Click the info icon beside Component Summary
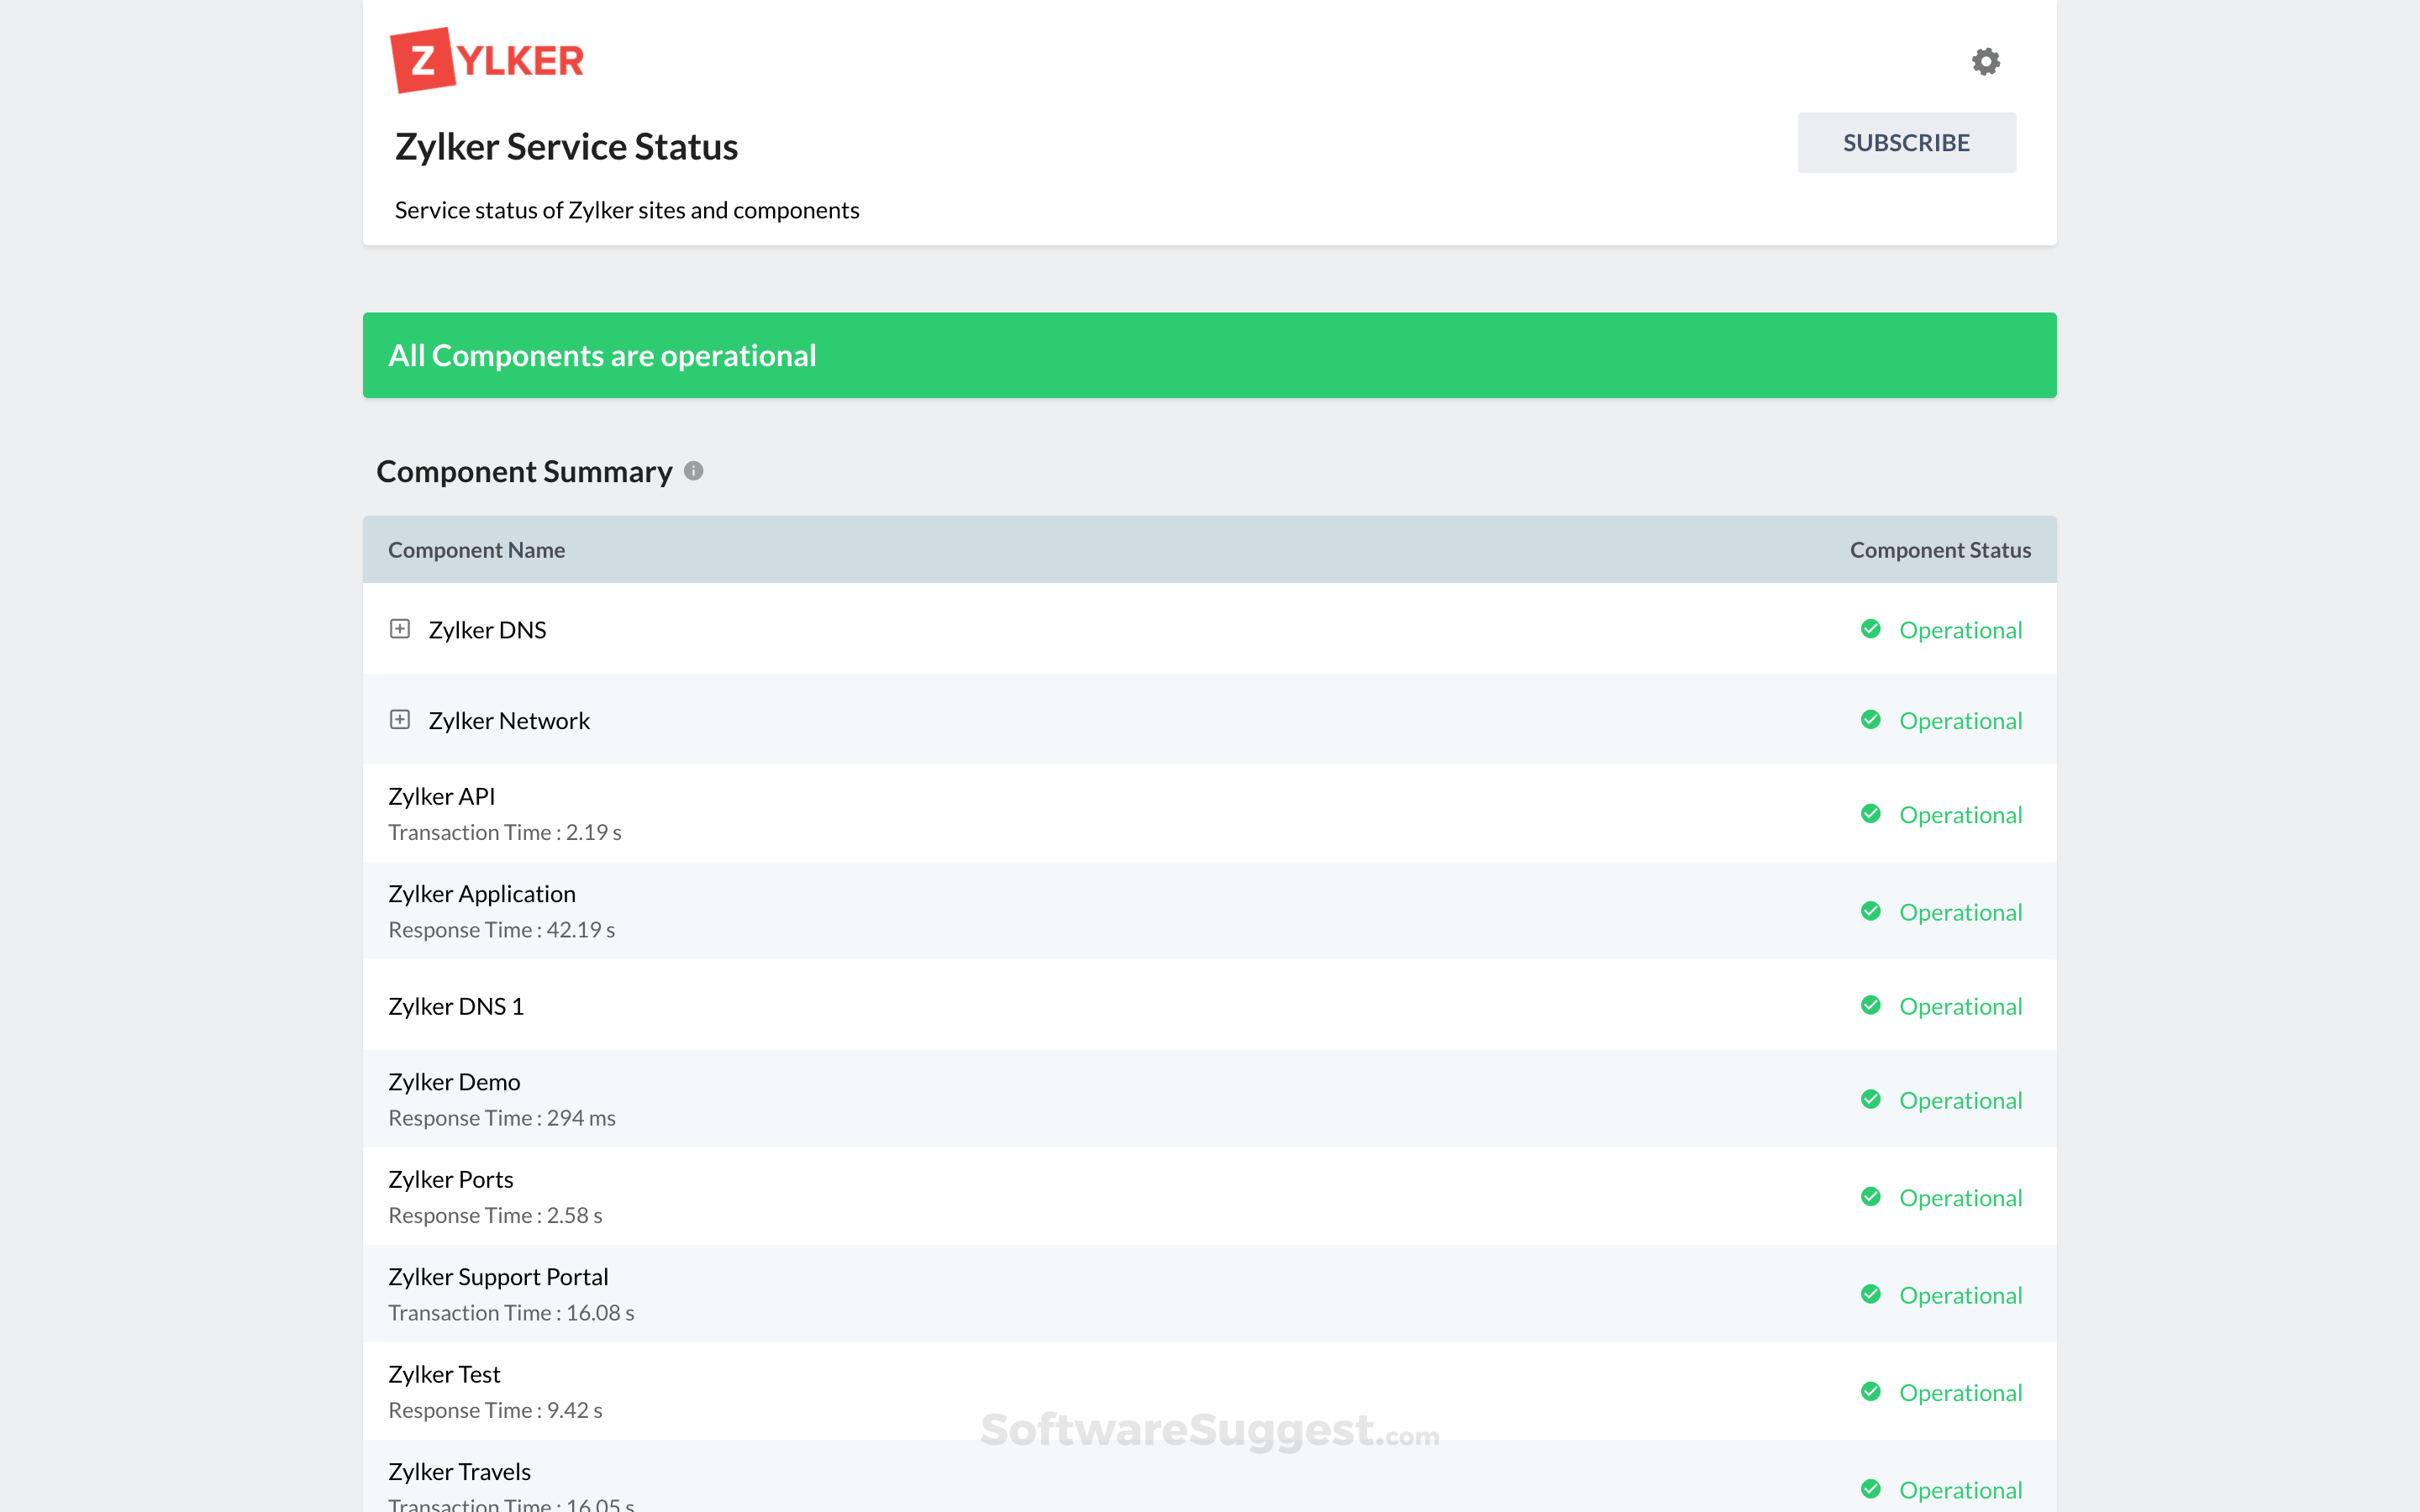2420x1512 pixels. (694, 471)
